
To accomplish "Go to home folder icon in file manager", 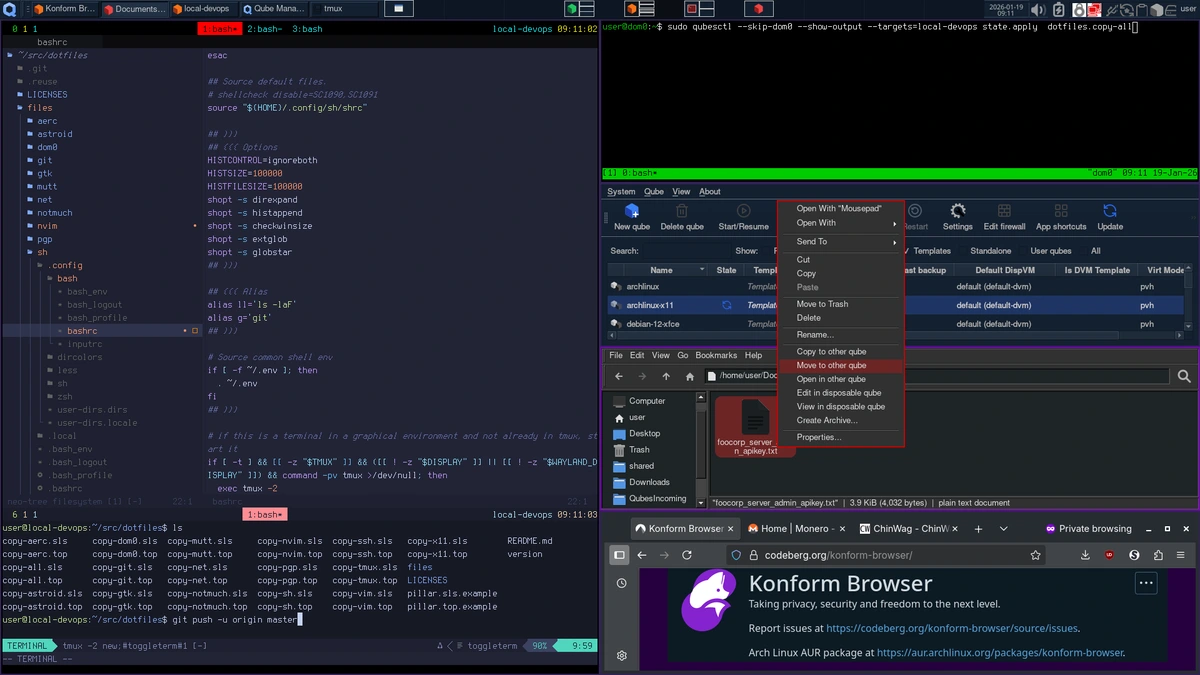I will click(x=690, y=377).
